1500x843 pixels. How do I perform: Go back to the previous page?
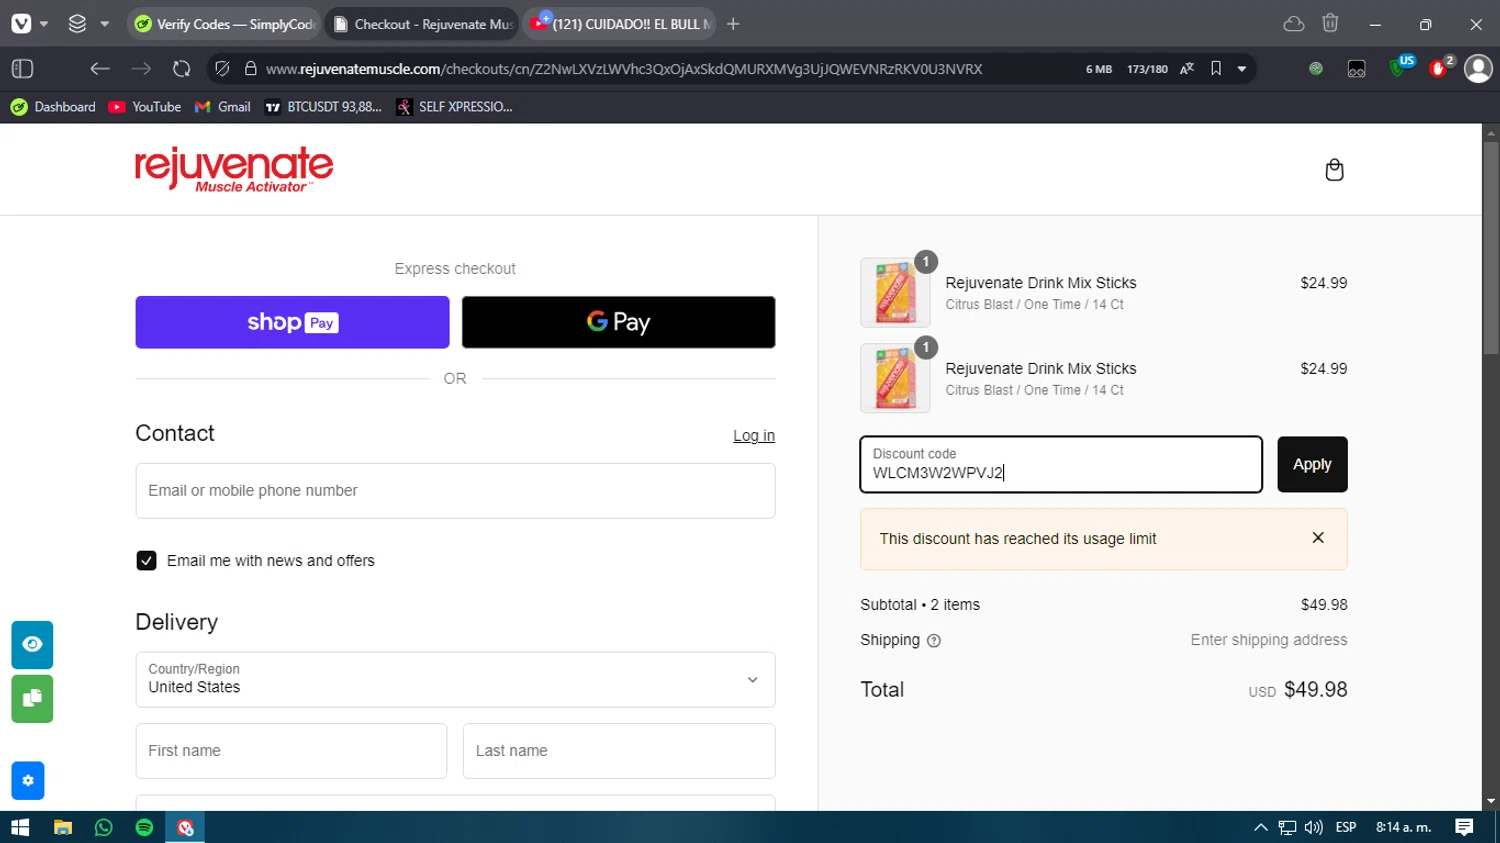click(99, 69)
